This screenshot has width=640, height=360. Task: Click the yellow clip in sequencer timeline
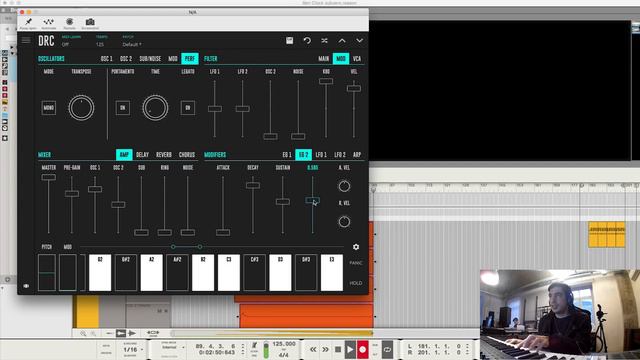(x=607, y=234)
